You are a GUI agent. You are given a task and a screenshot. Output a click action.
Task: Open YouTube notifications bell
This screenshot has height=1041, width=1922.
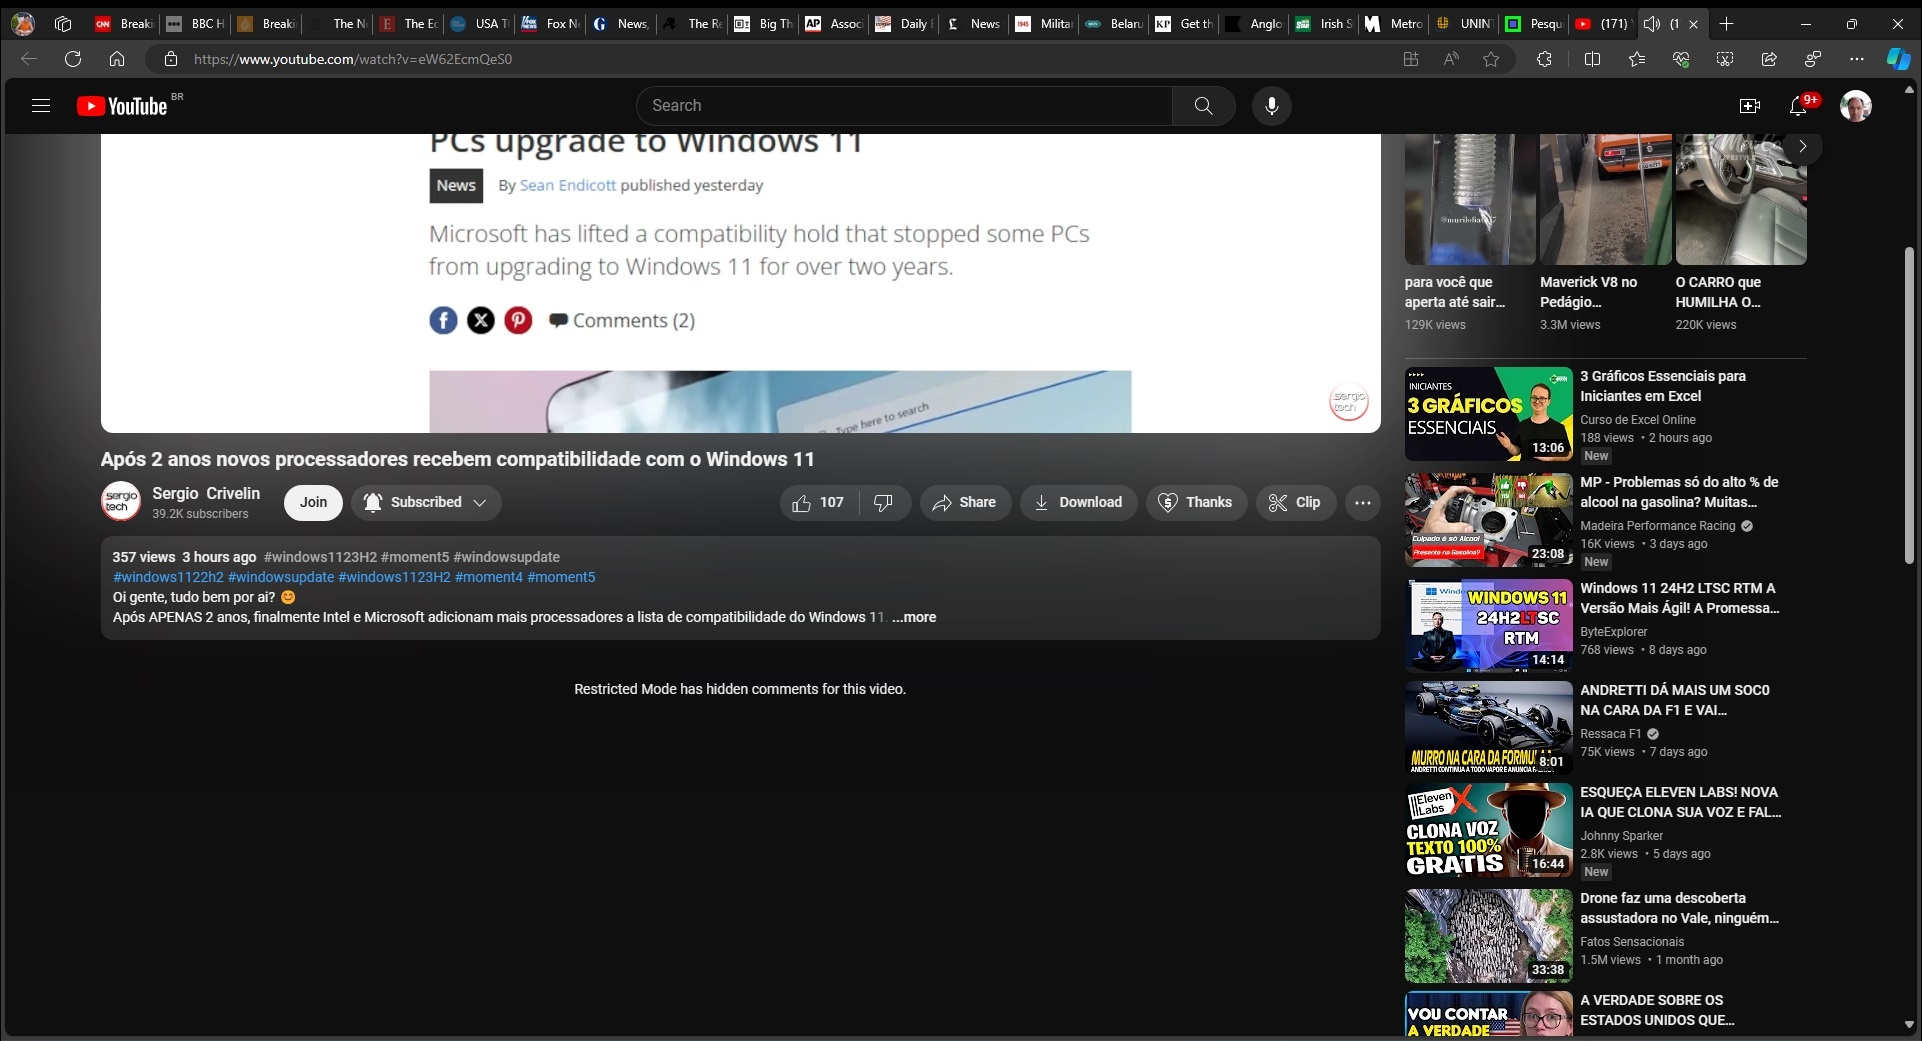(1798, 106)
